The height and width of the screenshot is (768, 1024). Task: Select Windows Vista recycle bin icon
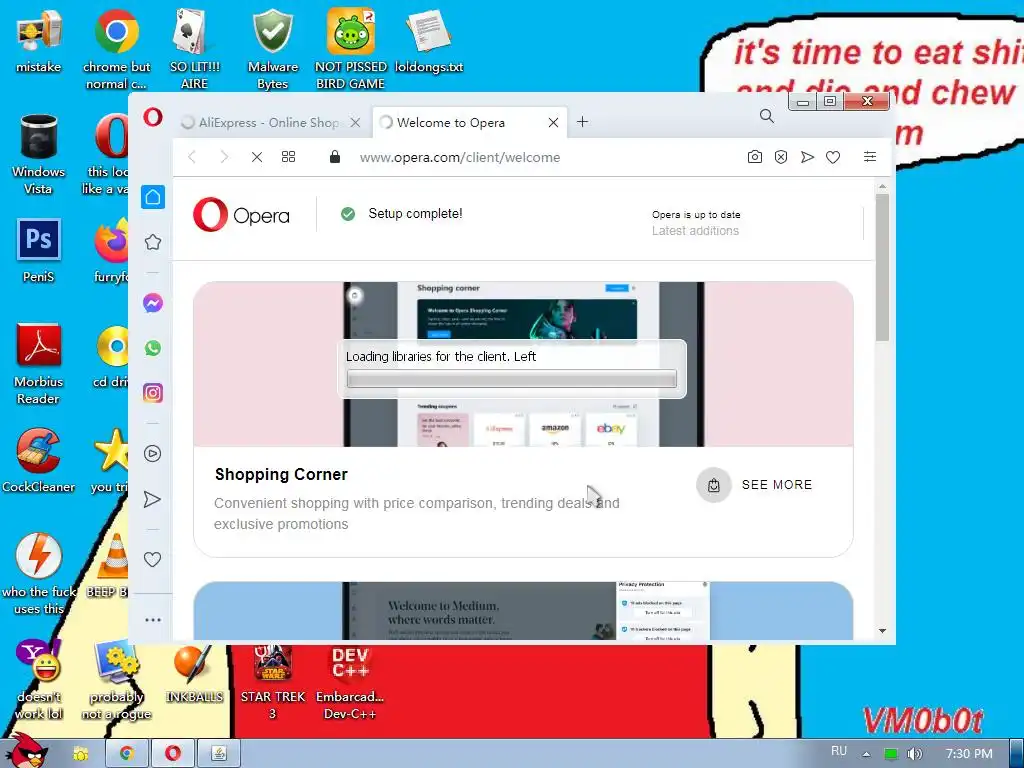click(39, 155)
